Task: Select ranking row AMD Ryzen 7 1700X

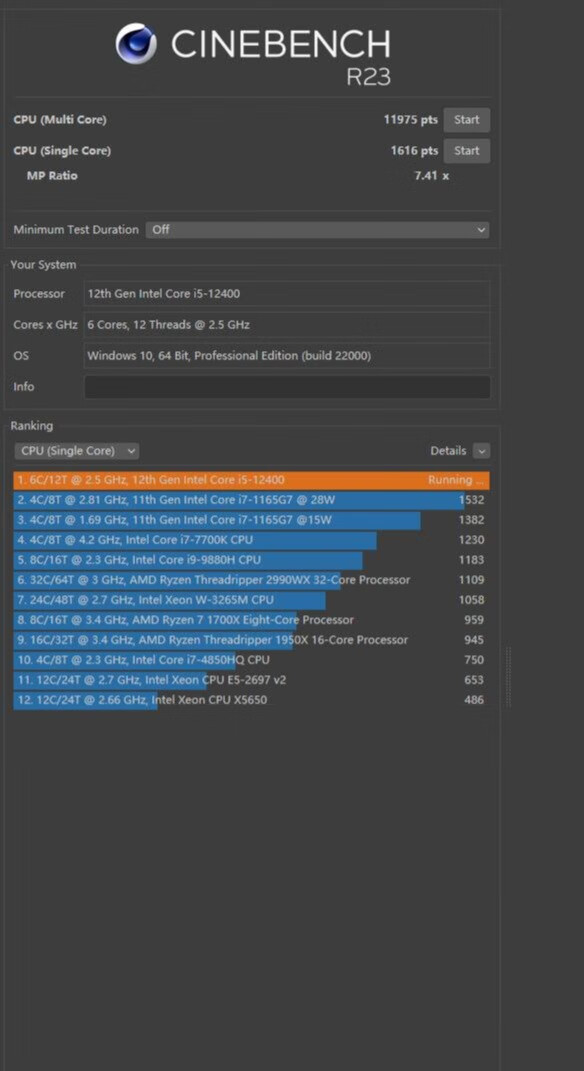Action: pyautogui.click(x=251, y=620)
